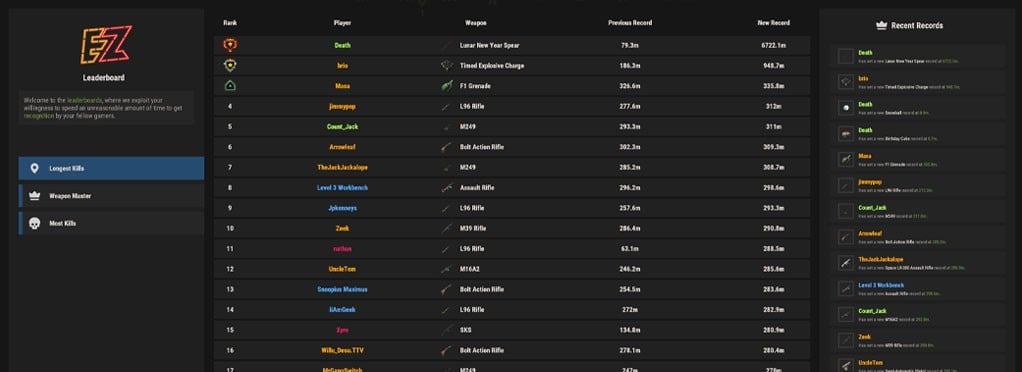Open the Longest Kills leaderboard tab
Viewport: 1022px width, 372px height.
tap(111, 169)
